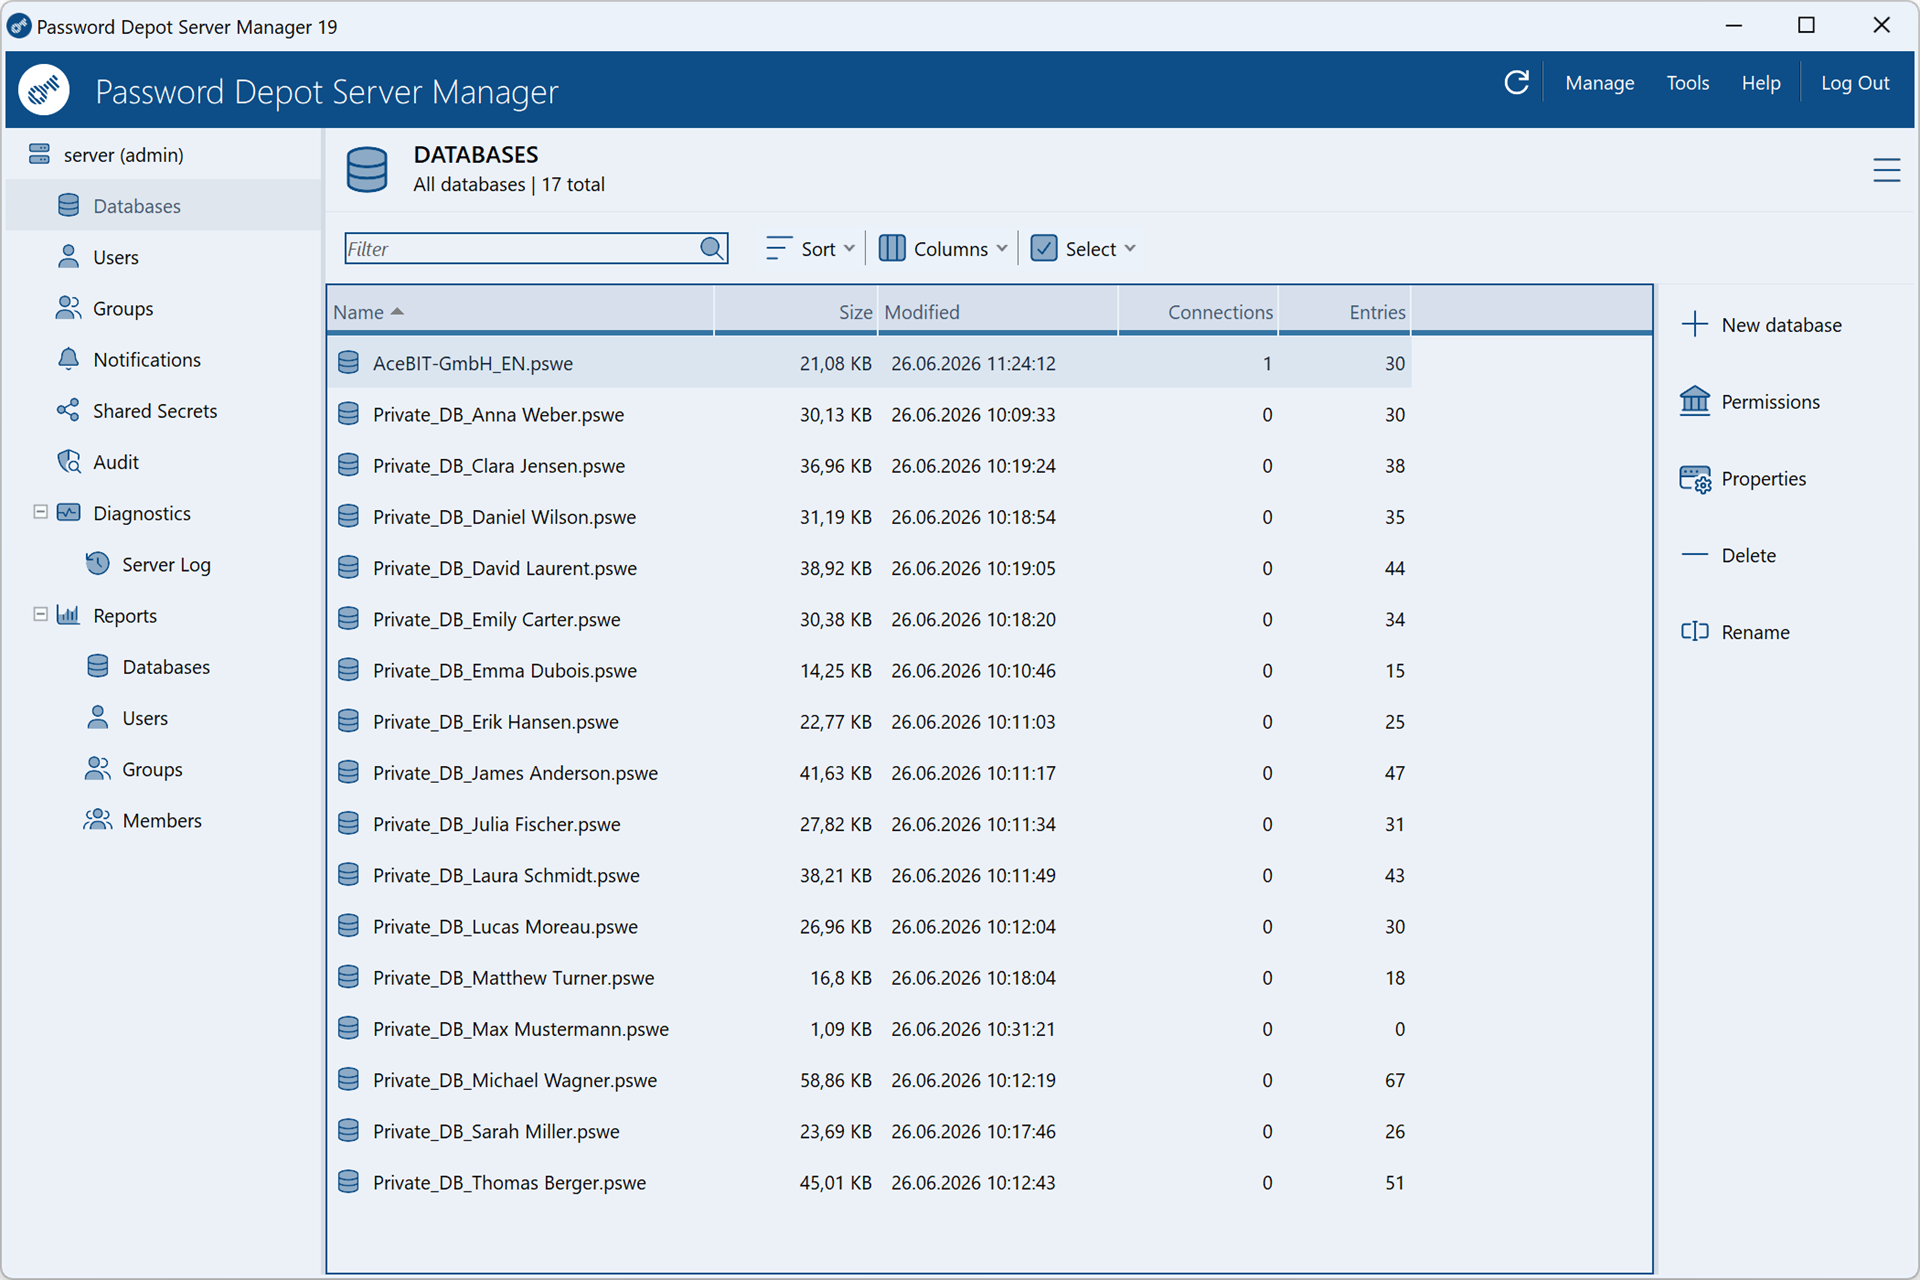This screenshot has width=1920, height=1280.
Task: Select the Private_DB_Clara Jensen.pswe row
Action: click(x=870, y=465)
